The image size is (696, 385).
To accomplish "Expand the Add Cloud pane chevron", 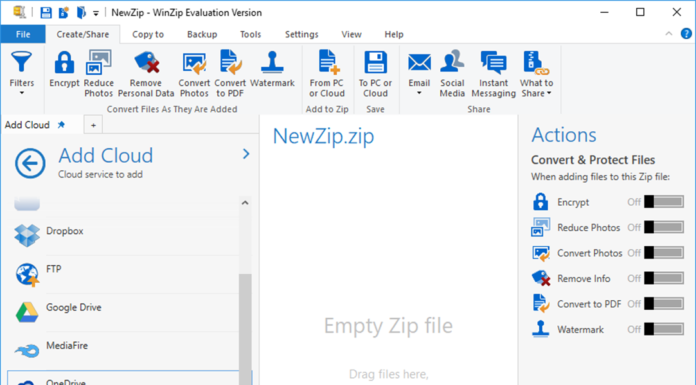I will [x=246, y=154].
